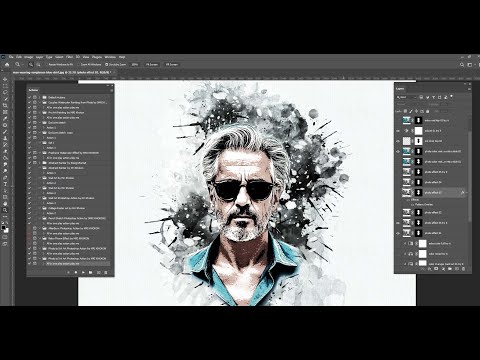Open the Window menu

(110, 57)
